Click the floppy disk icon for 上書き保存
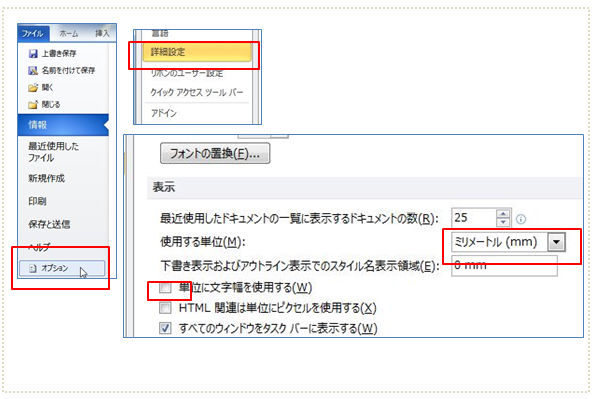 click(33, 54)
